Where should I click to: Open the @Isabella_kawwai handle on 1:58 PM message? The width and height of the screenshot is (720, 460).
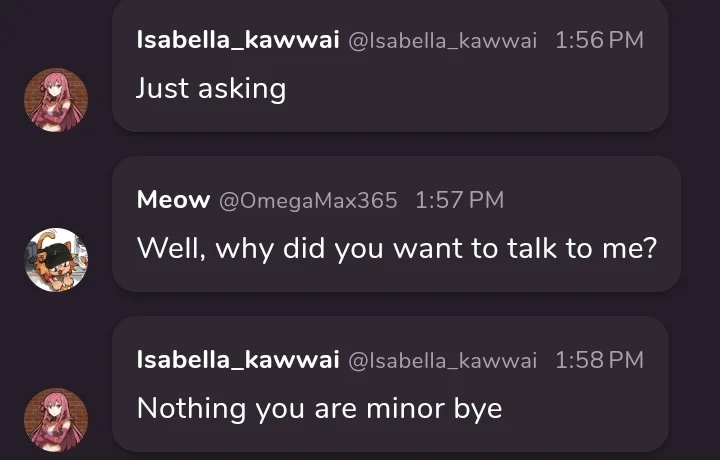(443, 361)
